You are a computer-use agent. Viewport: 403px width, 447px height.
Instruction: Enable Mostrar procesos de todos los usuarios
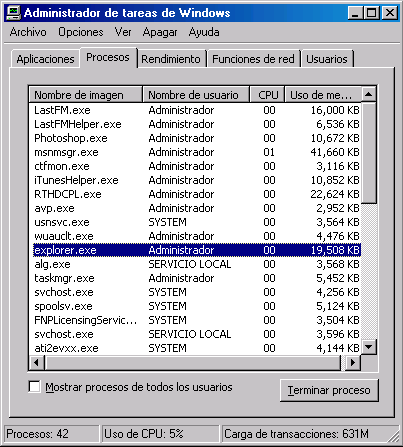(34, 387)
